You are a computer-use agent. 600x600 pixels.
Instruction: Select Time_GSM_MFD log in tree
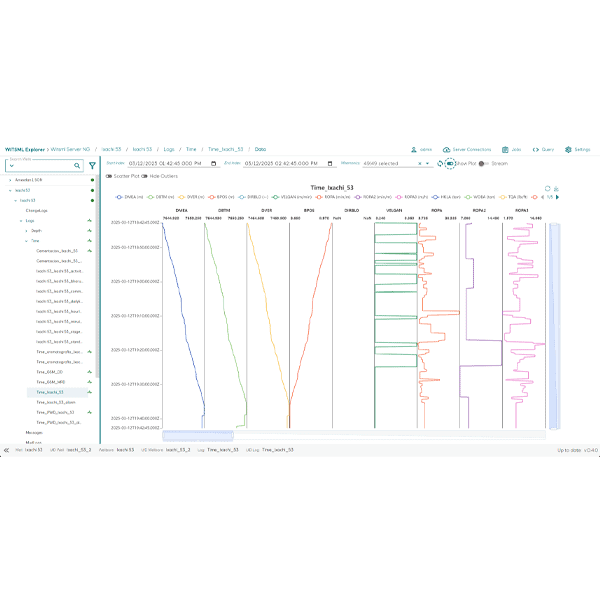[50, 382]
